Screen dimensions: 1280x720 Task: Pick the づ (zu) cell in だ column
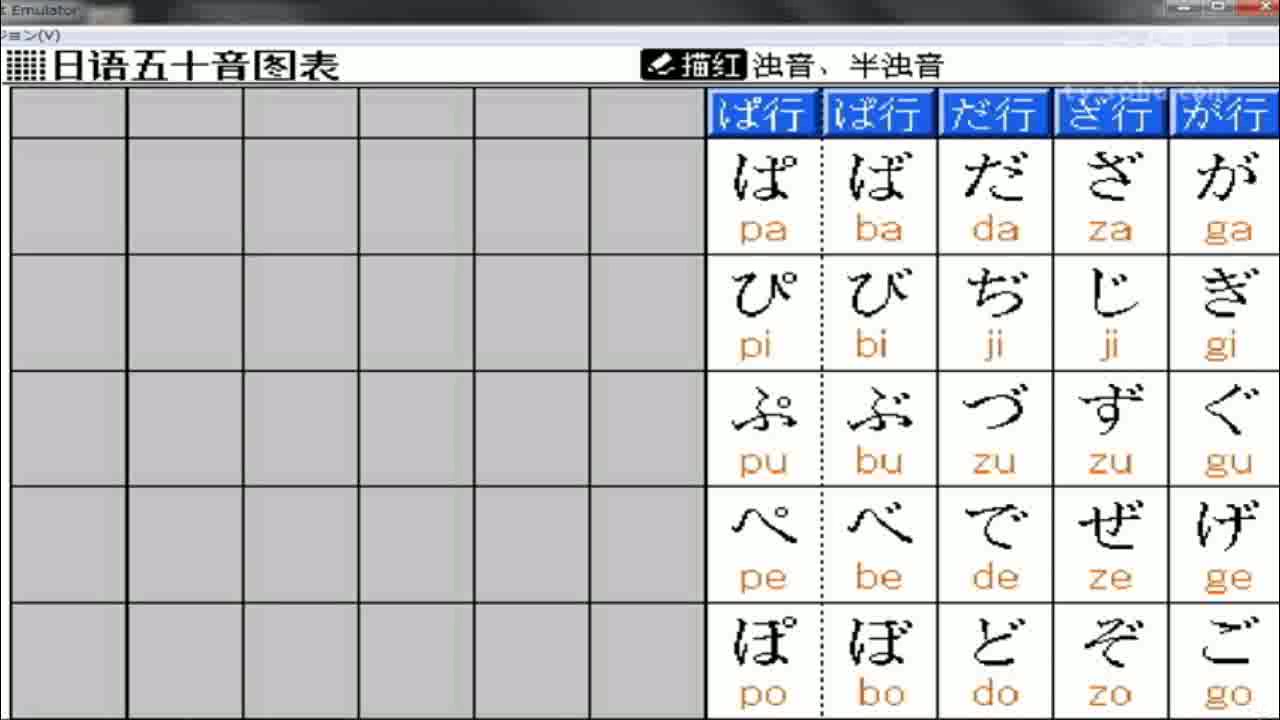[996, 429]
